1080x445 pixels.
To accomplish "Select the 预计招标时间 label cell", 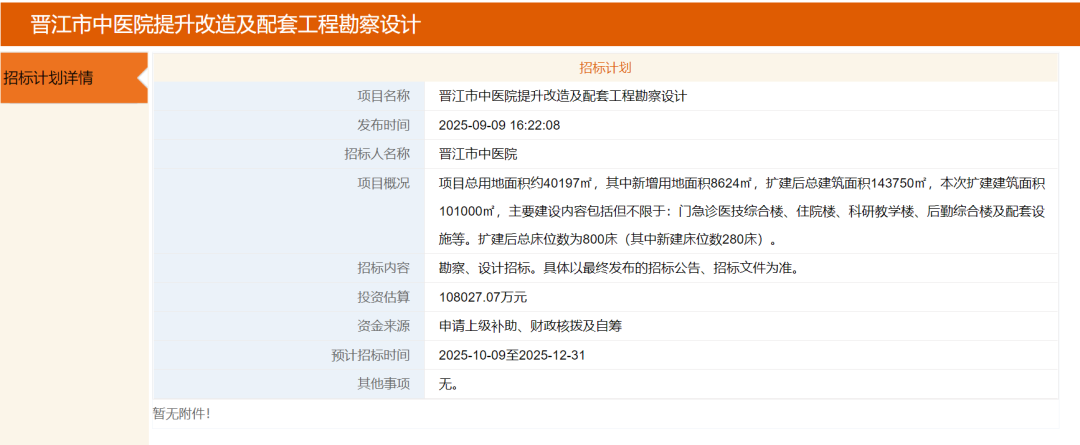I will coord(289,355).
